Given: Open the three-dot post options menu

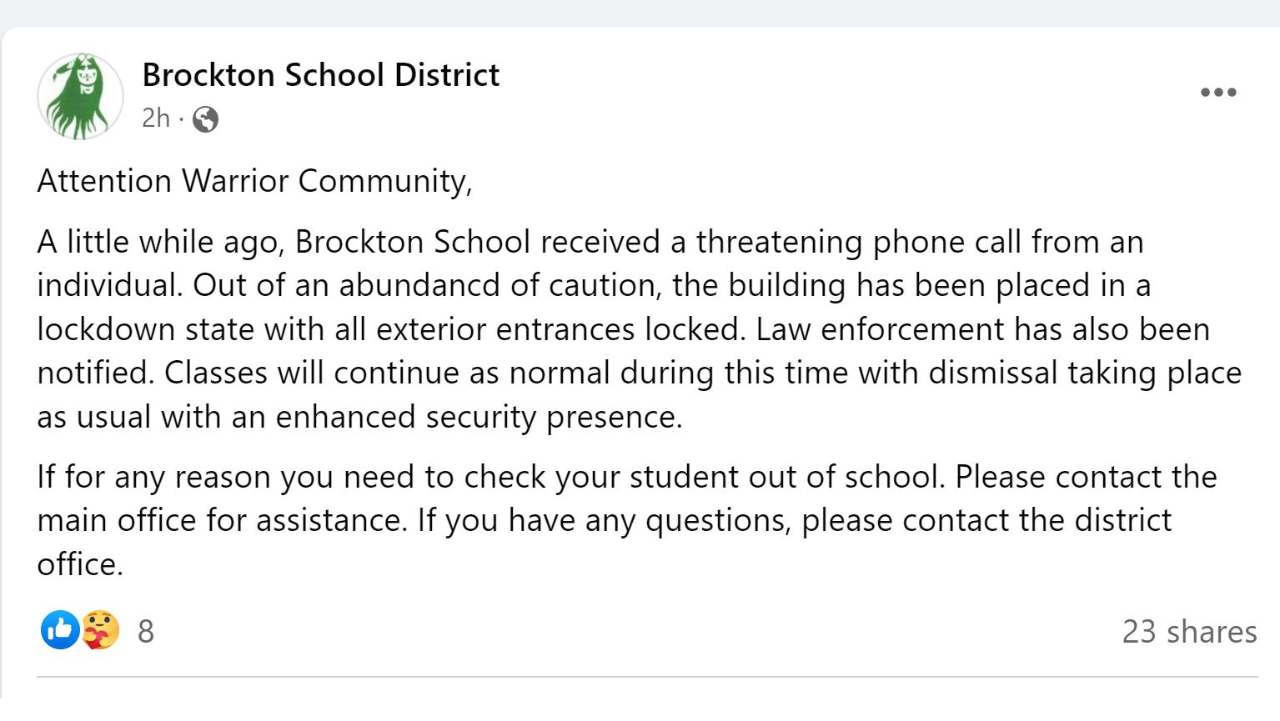Looking at the screenshot, I should point(1218,93).
